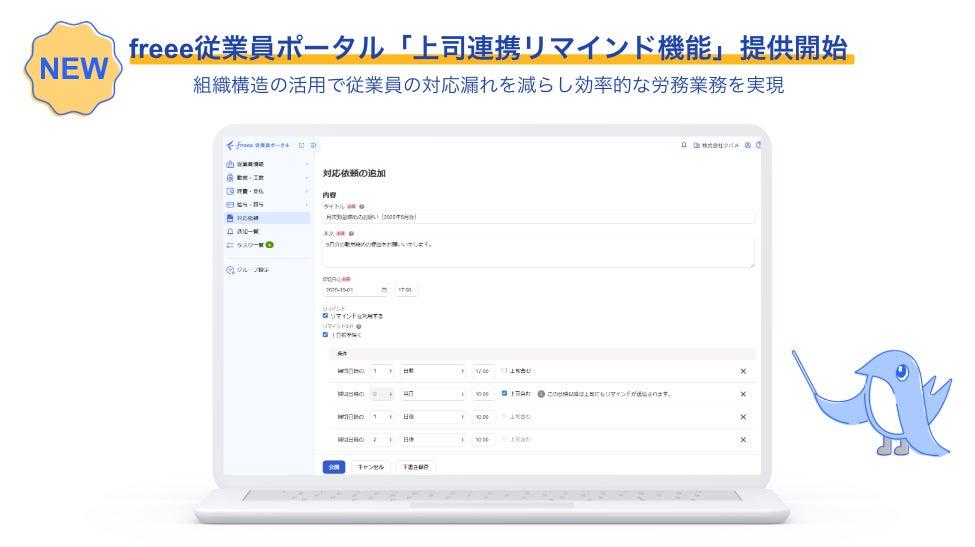Click the blue 公開 button
This screenshot has width=975, height=547.
pyautogui.click(x=334, y=467)
